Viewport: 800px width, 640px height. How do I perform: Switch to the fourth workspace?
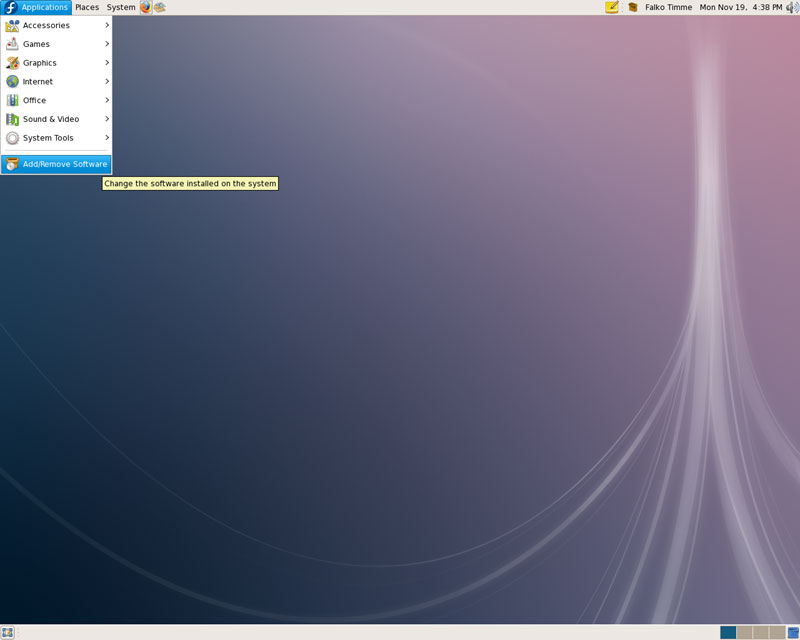777,633
